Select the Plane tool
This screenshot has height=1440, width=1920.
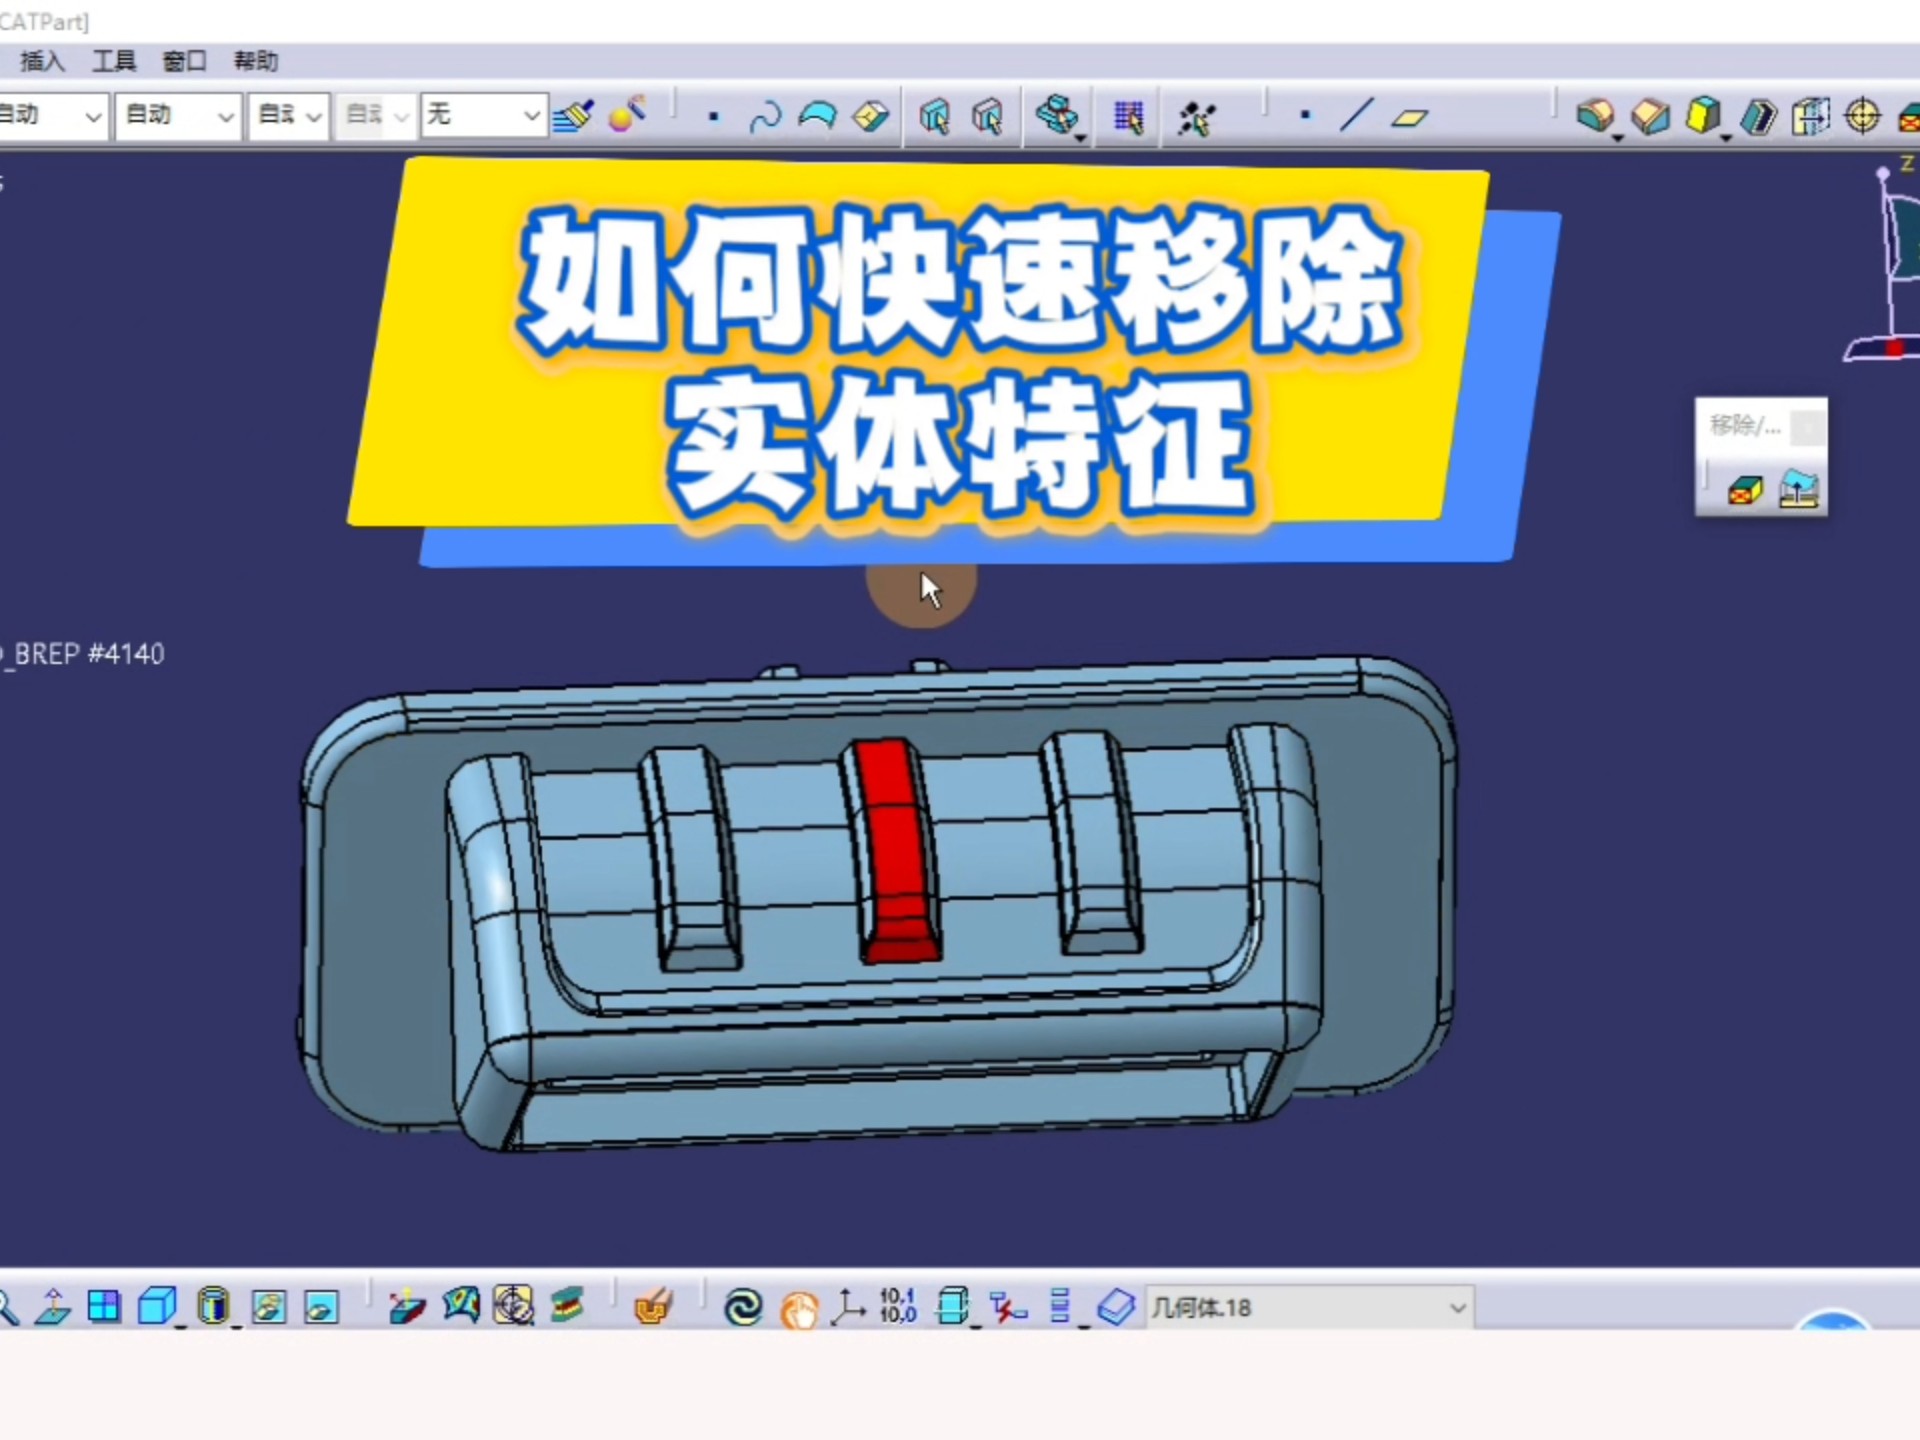[x=1410, y=117]
